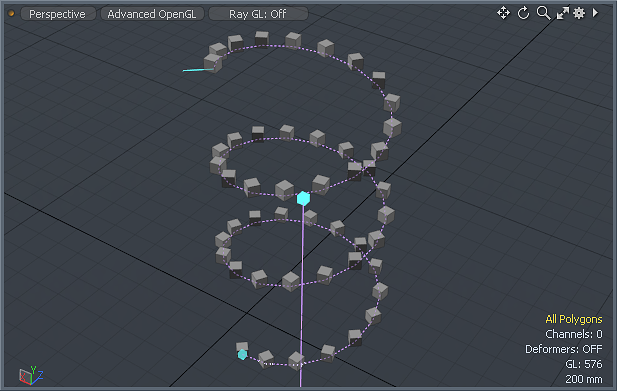The height and width of the screenshot is (391, 617).
Task: Click the zoom magnifier icon
Action: click(x=543, y=13)
